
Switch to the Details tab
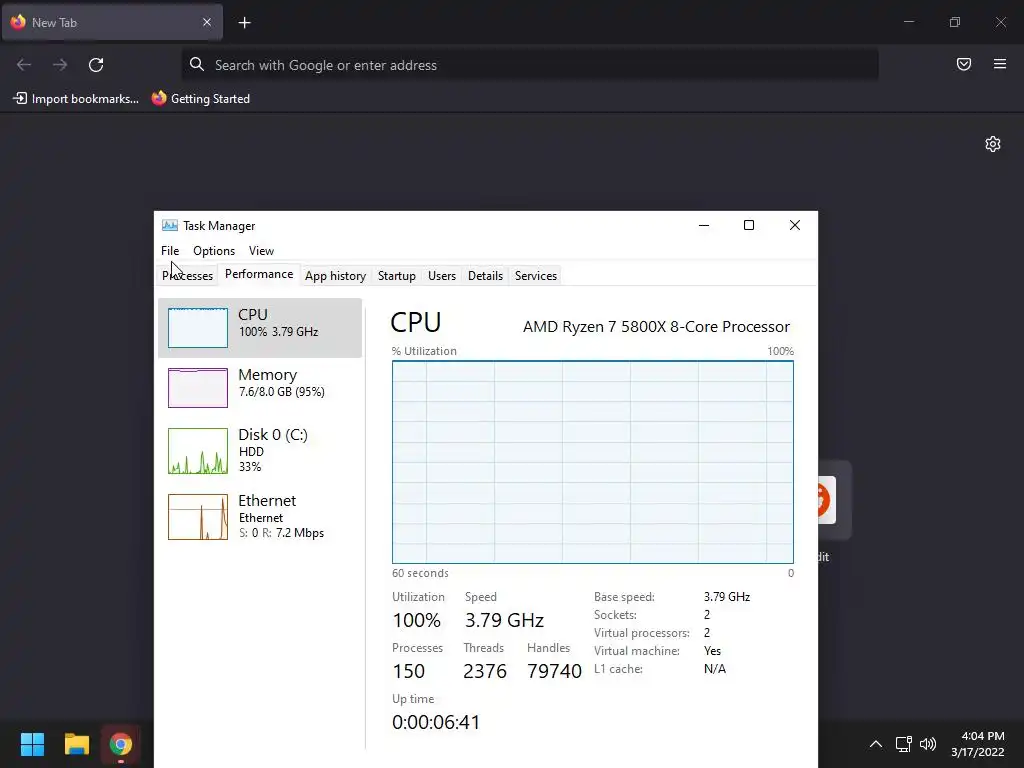485,276
